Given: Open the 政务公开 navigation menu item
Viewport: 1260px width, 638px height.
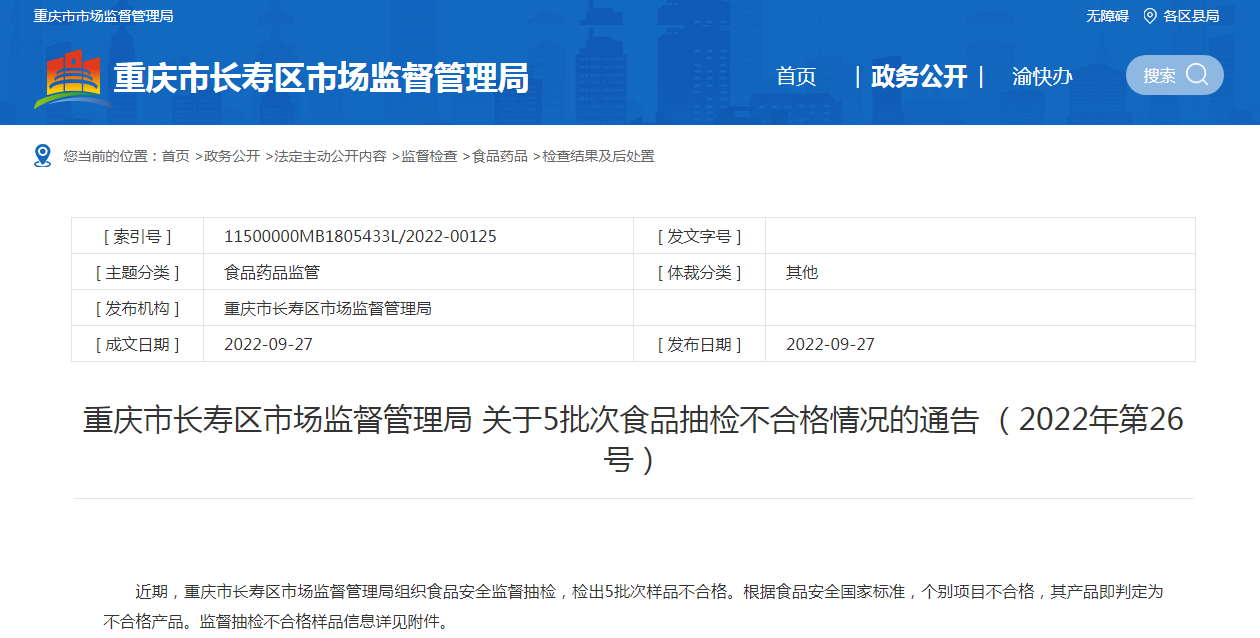Looking at the screenshot, I should click(x=919, y=76).
